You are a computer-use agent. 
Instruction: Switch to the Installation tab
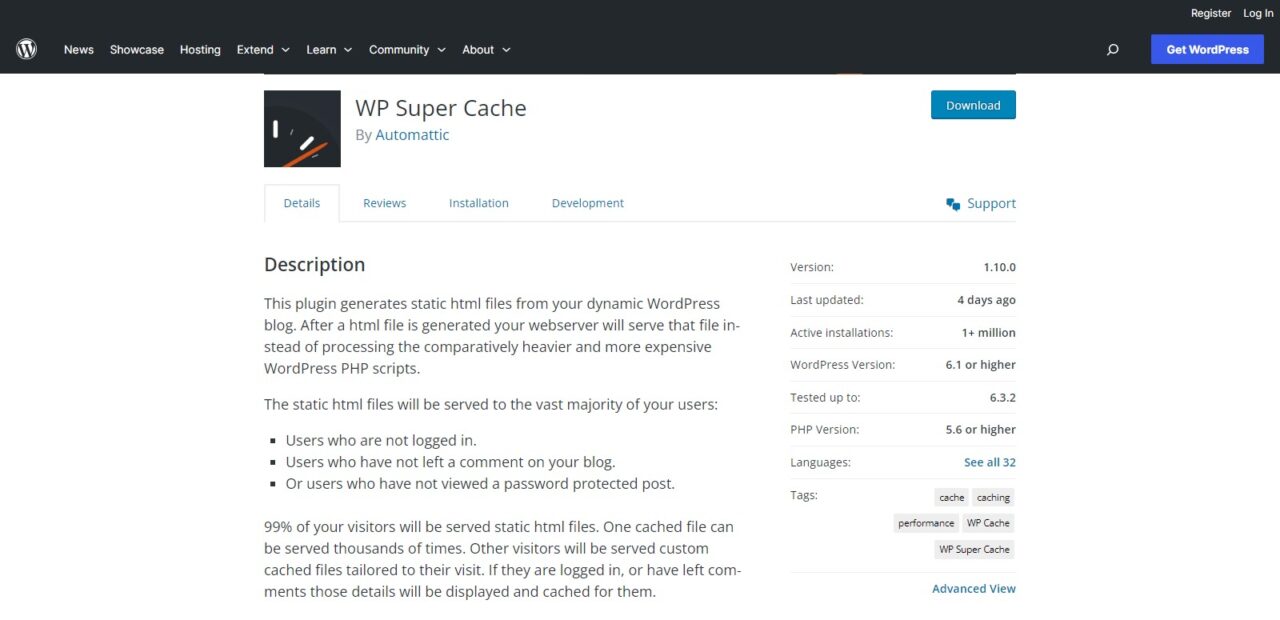[x=479, y=203]
